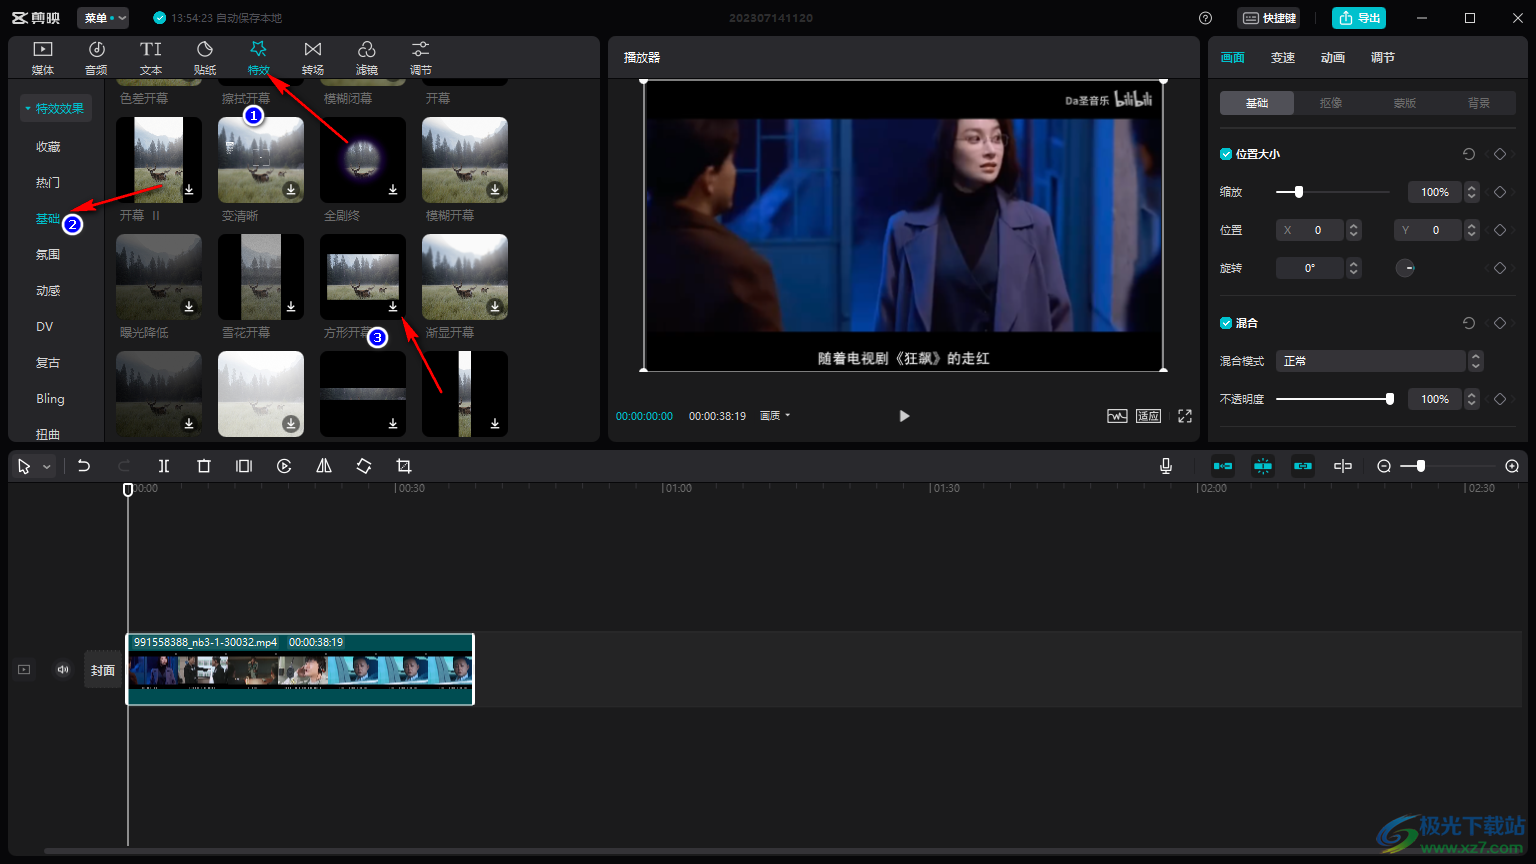Click the freeze frame timeline tool
This screenshot has height=864, width=1536.
[244, 466]
